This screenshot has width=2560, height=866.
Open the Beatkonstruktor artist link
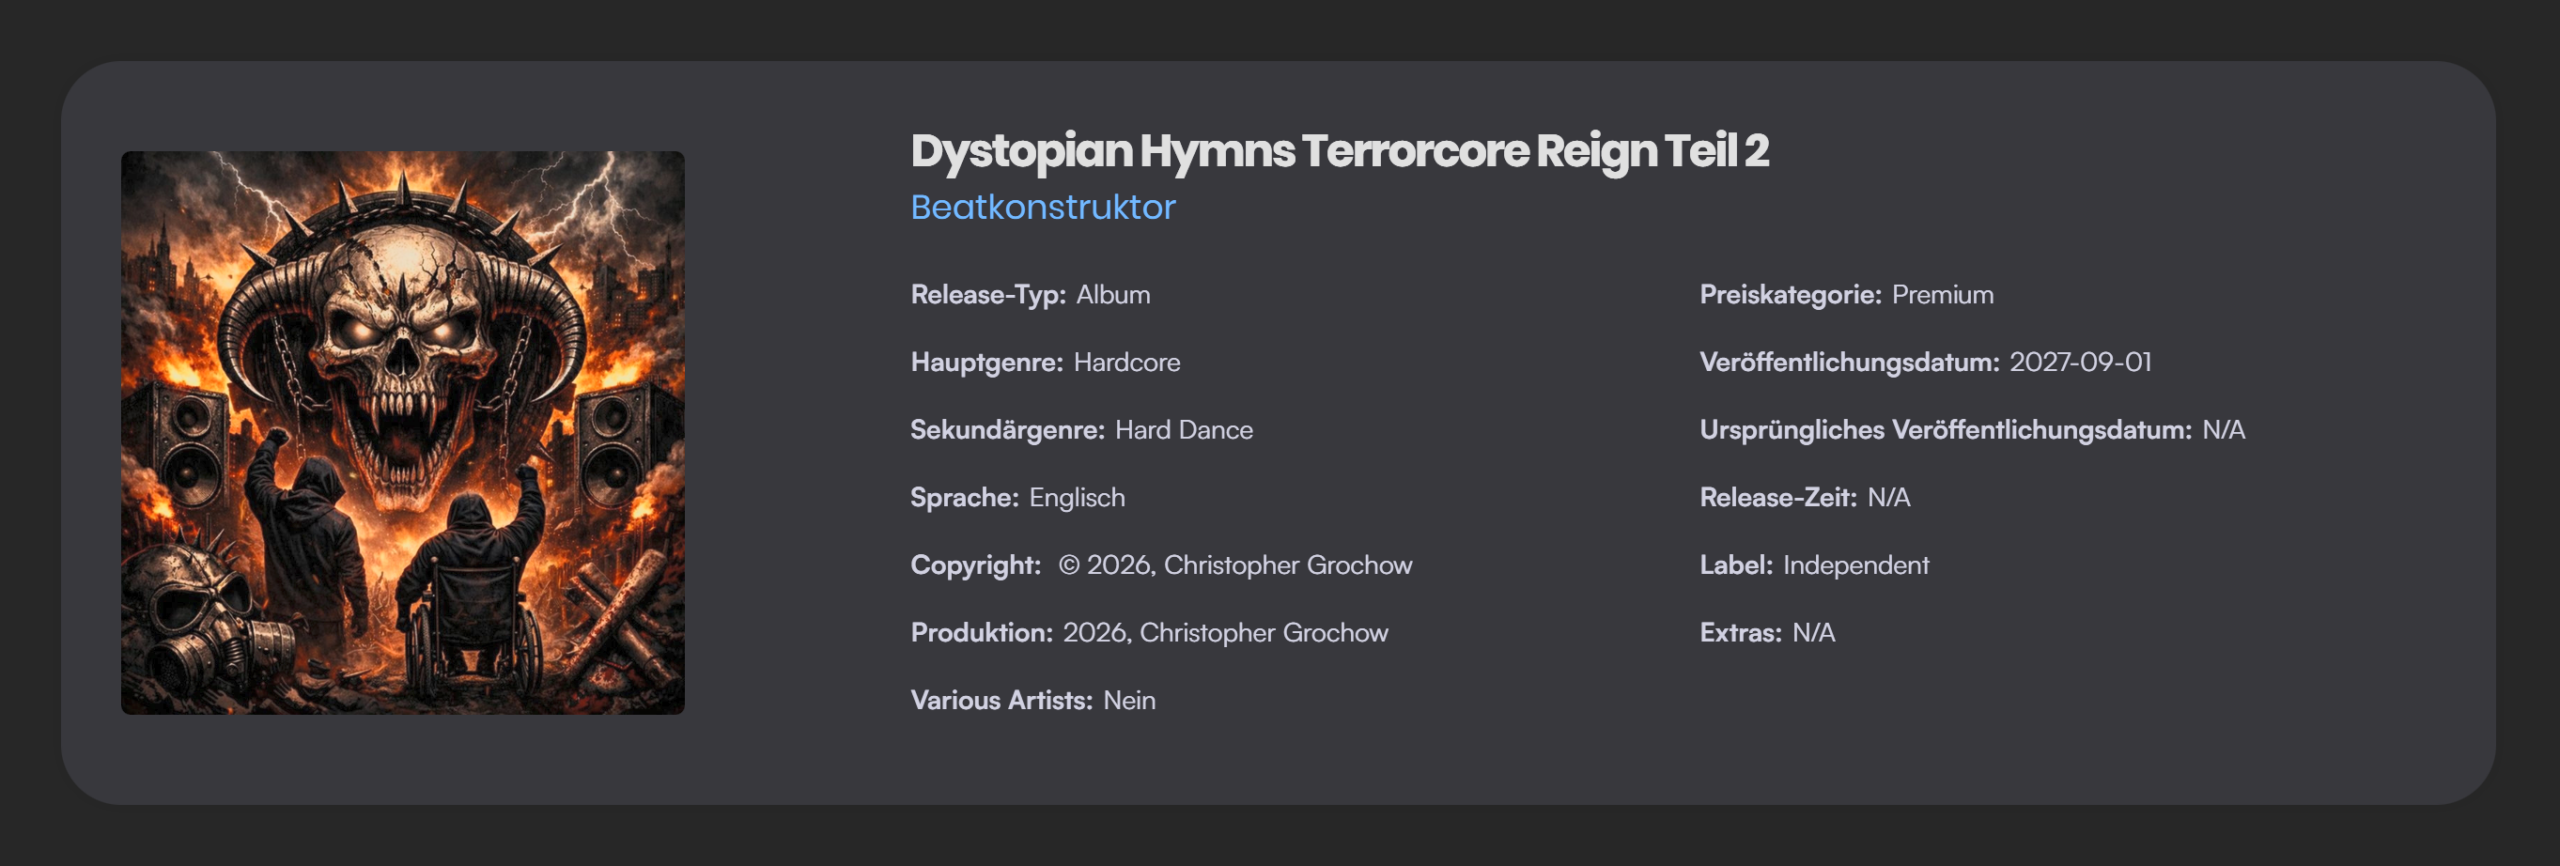click(x=1042, y=207)
